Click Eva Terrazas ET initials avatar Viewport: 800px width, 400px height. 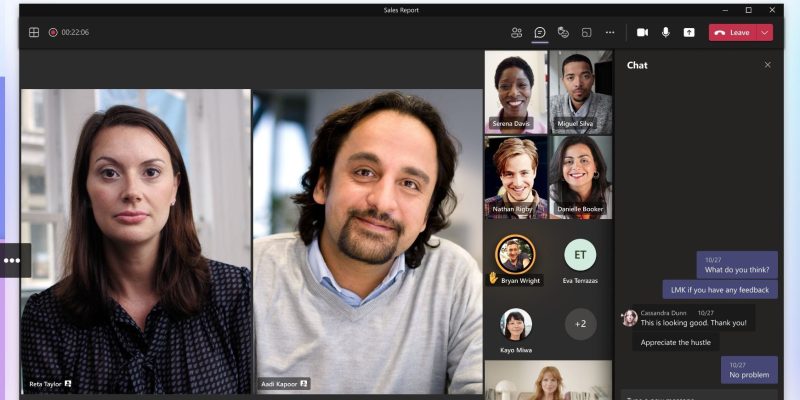[x=580, y=254]
